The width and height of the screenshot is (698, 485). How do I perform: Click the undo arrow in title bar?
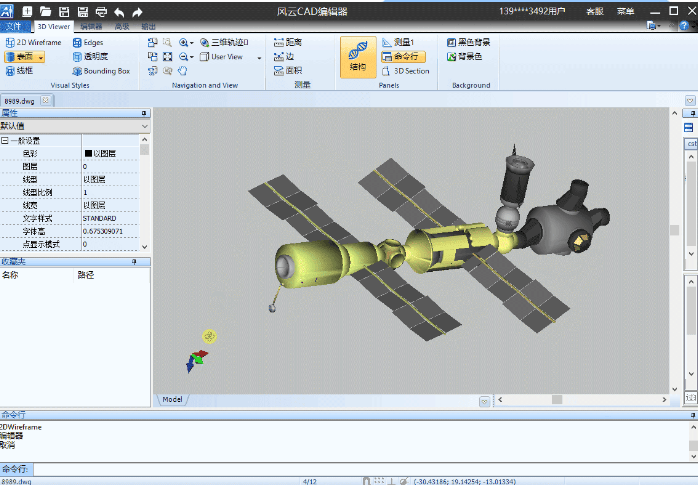click(119, 11)
